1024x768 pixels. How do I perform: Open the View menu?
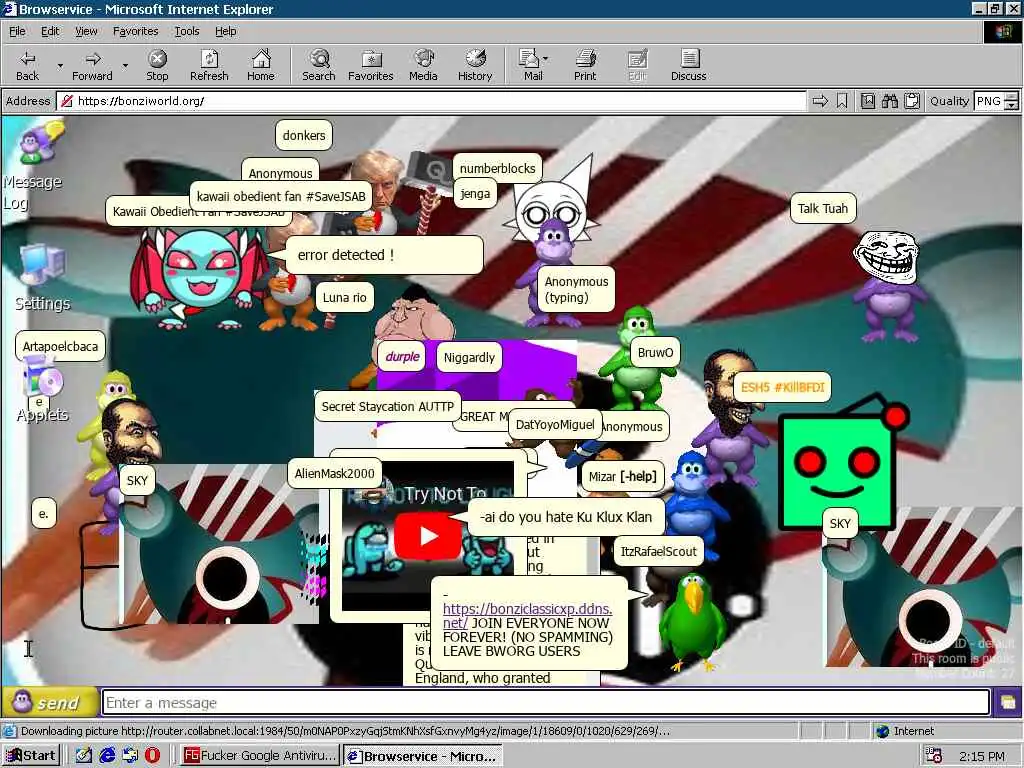(86, 31)
